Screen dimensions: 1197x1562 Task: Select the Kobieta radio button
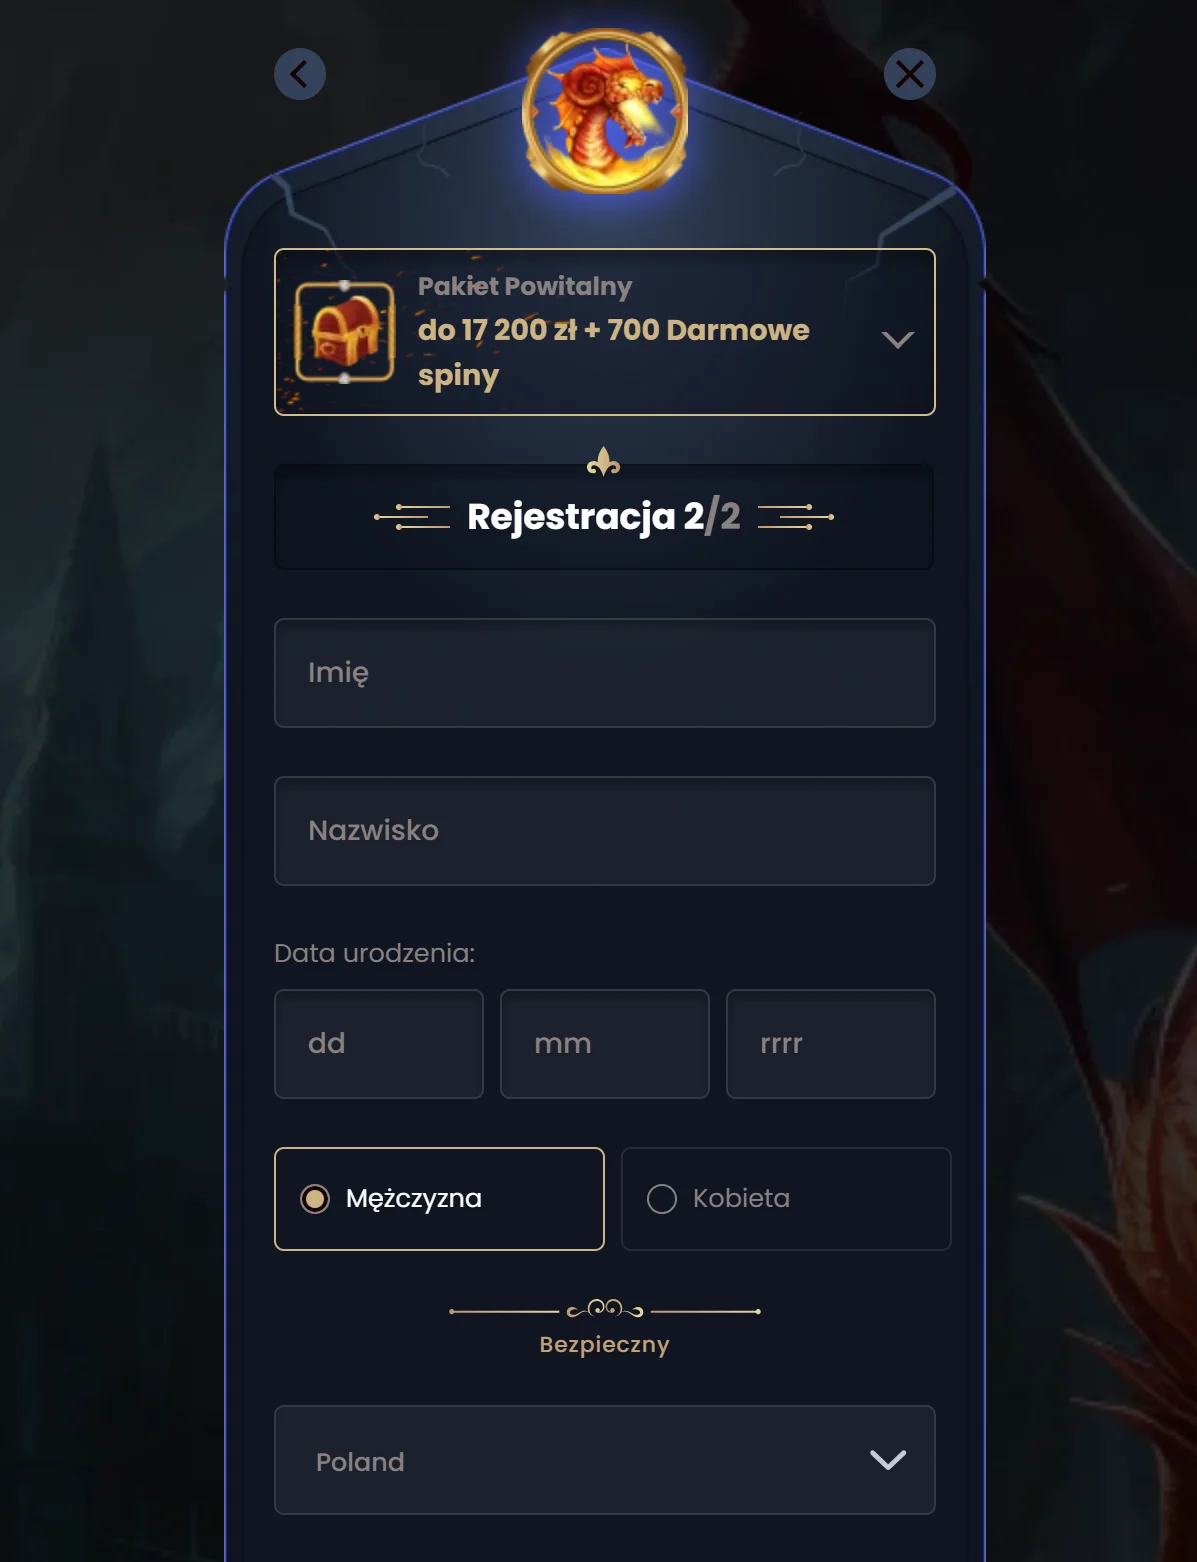(x=662, y=1199)
